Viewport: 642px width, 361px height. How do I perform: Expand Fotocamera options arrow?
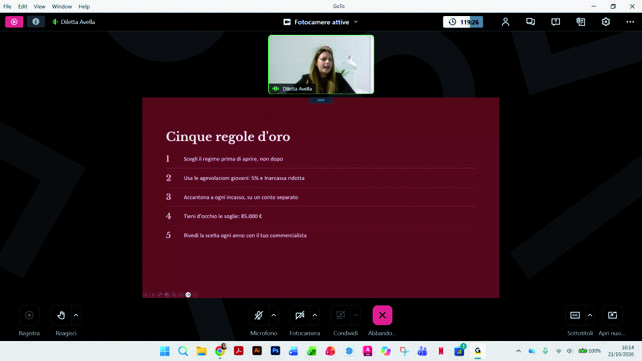point(314,315)
